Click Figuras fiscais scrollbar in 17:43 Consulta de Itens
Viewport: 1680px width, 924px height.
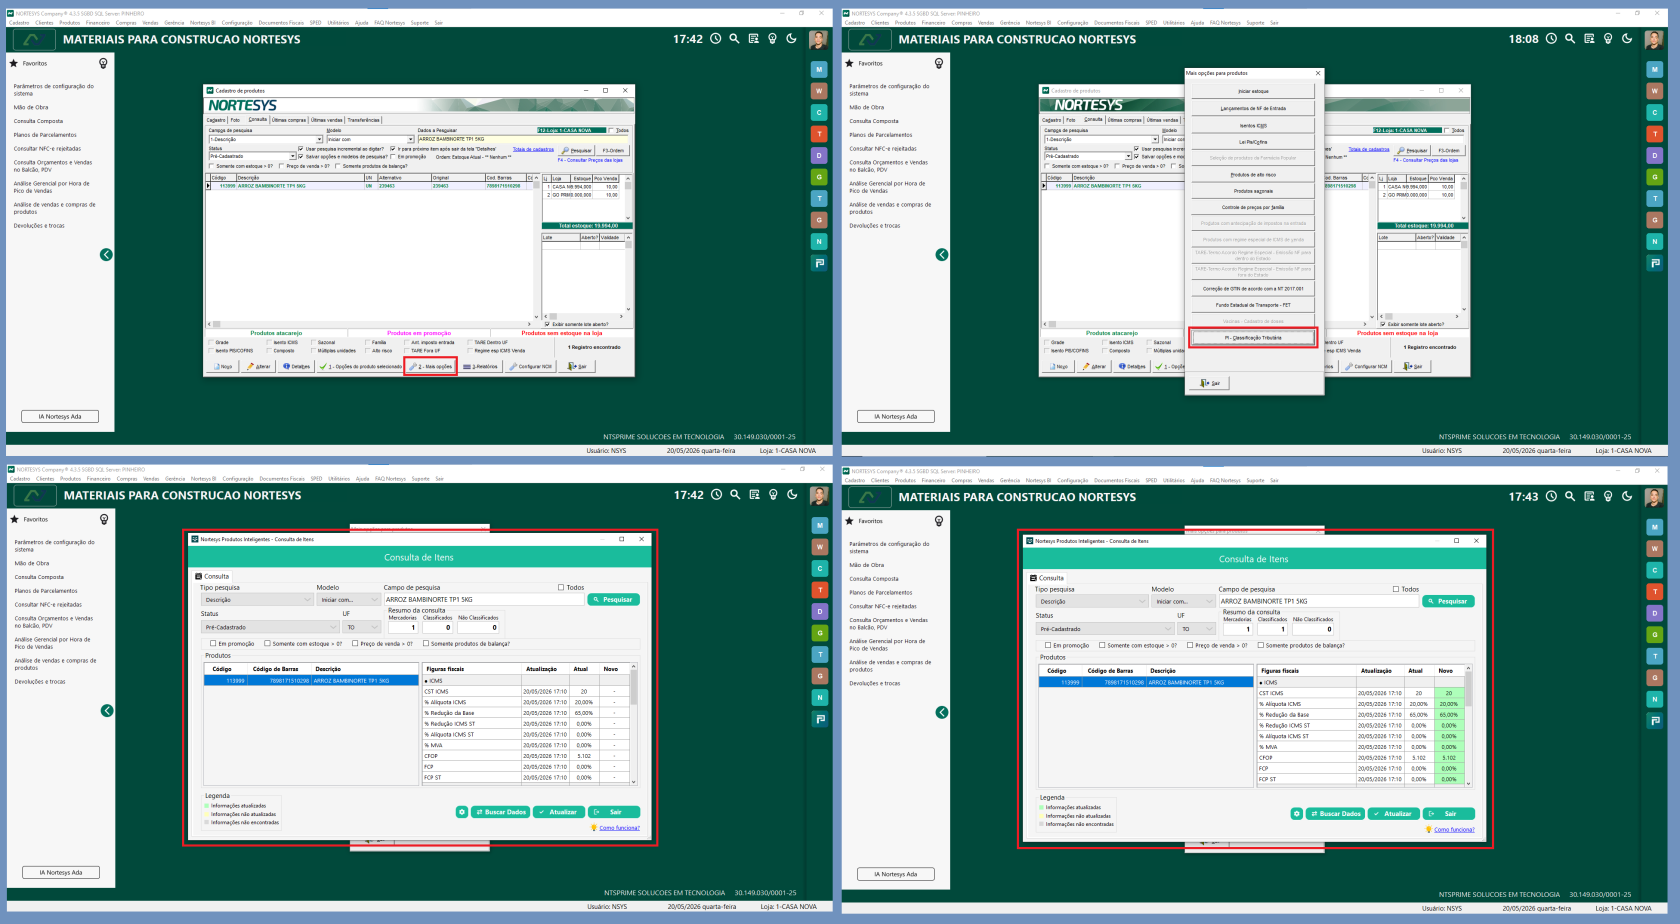[x=1468, y=725]
